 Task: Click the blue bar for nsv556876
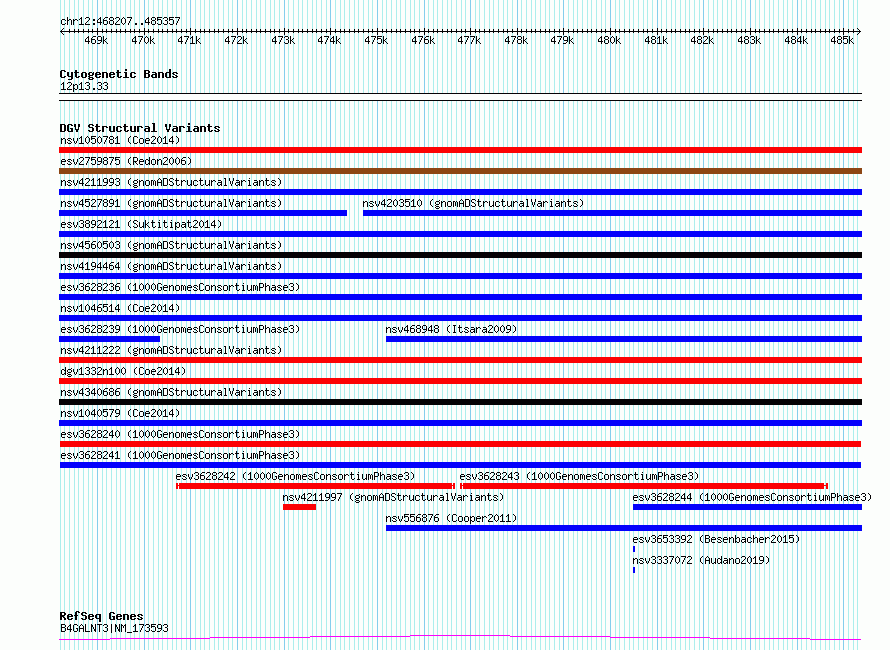[x=624, y=528]
